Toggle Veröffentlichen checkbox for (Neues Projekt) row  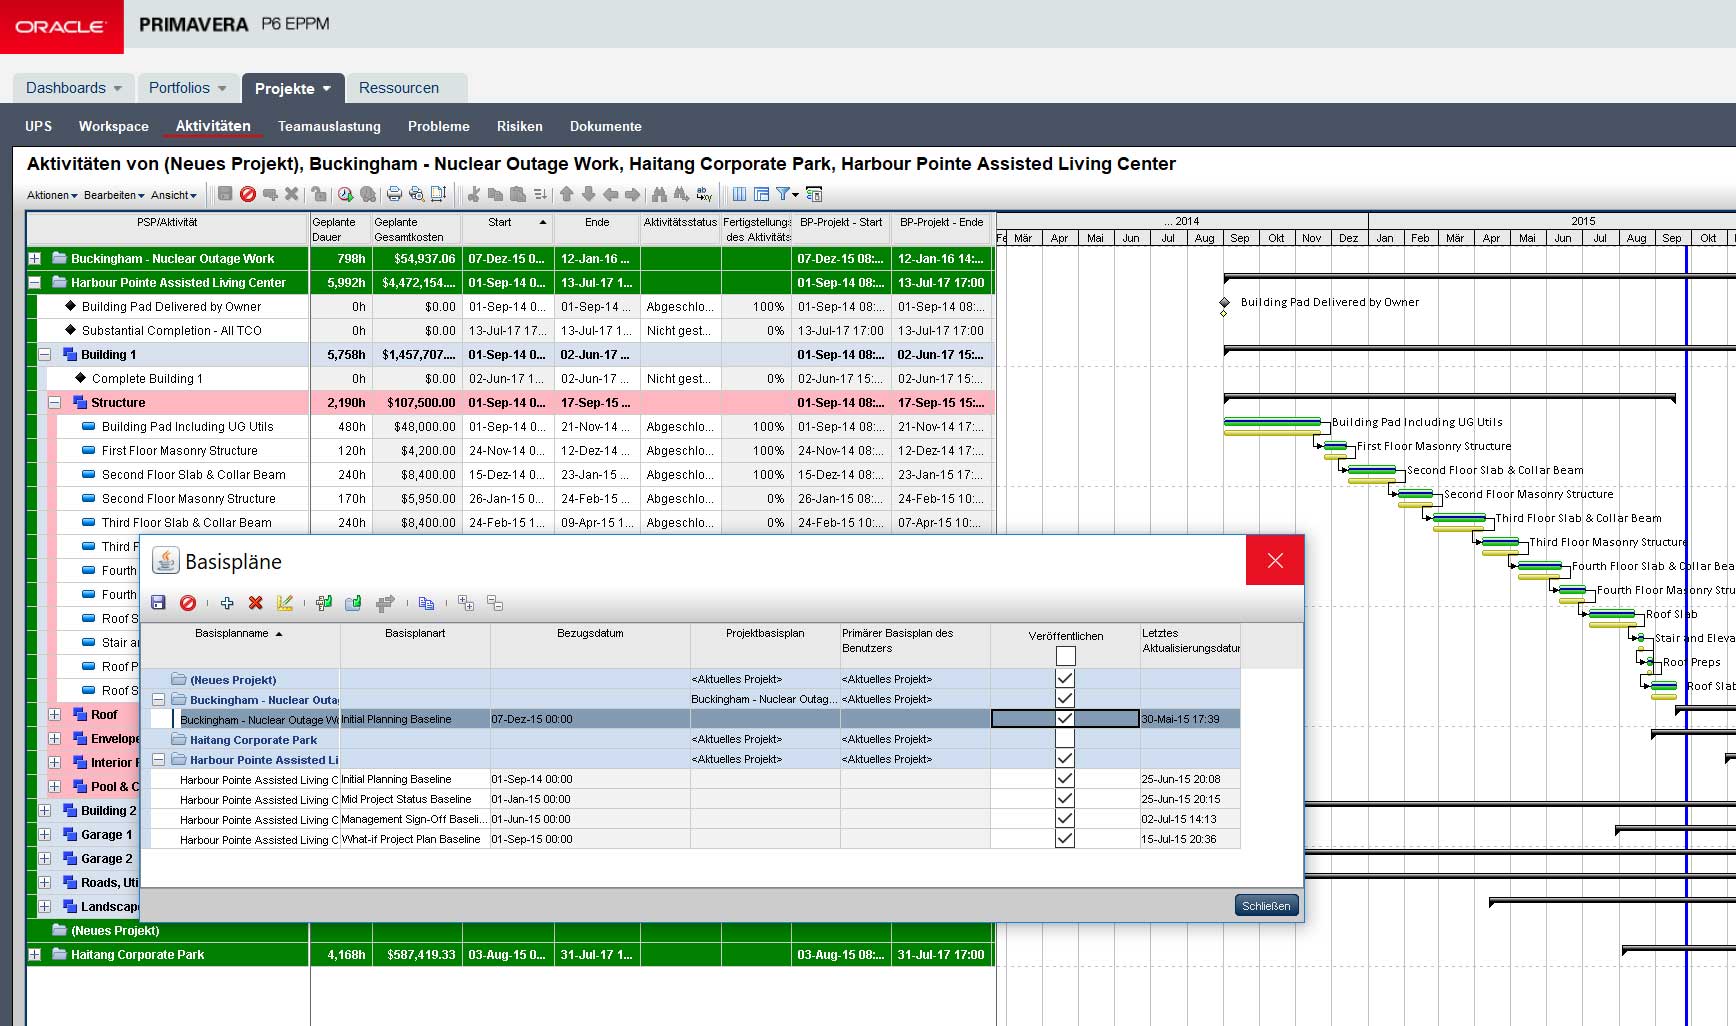[1065, 679]
